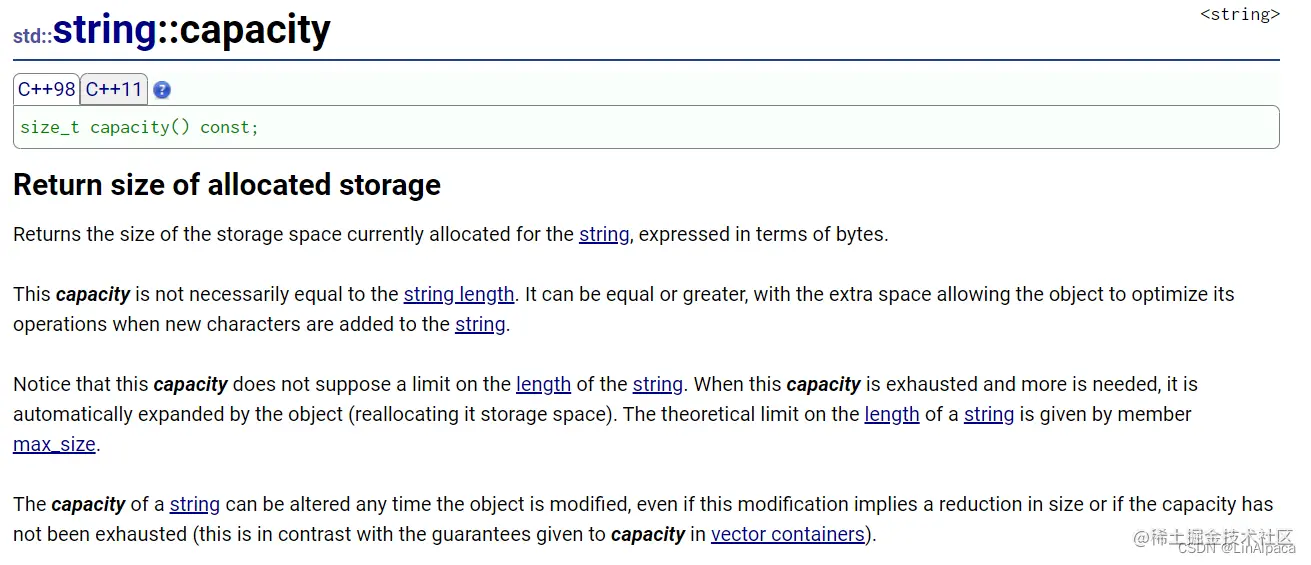
Task: Open the length link after 'suppose a limit on the'
Action: [543, 384]
